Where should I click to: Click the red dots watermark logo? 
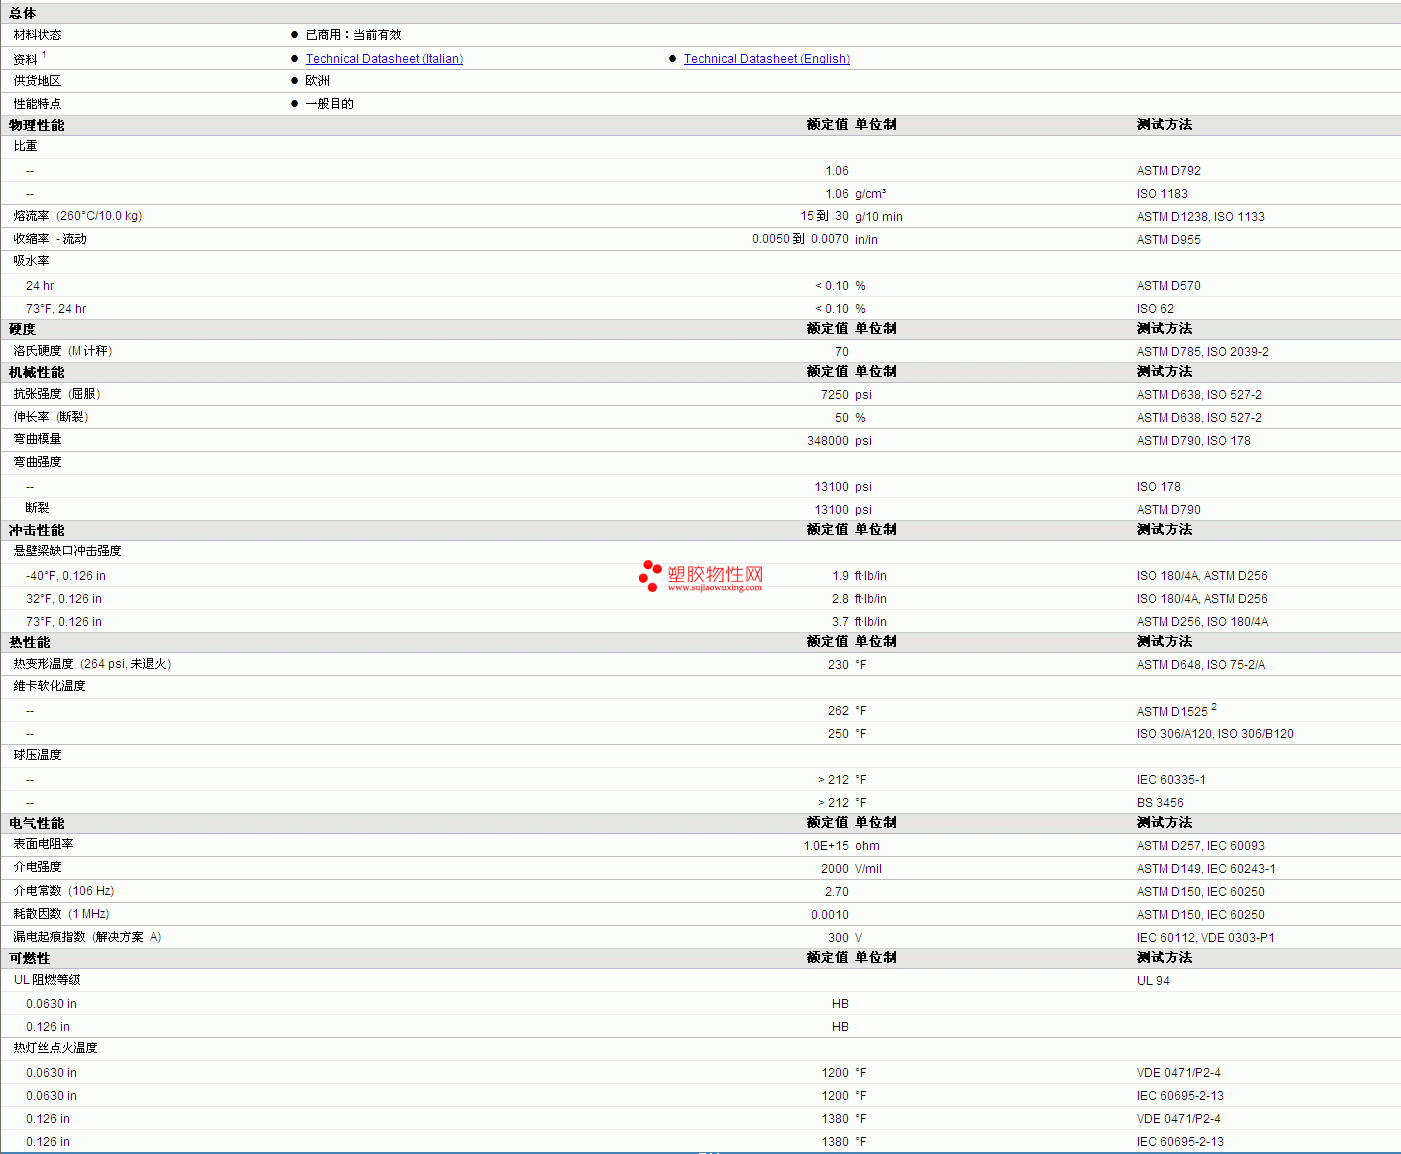[650, 575]
